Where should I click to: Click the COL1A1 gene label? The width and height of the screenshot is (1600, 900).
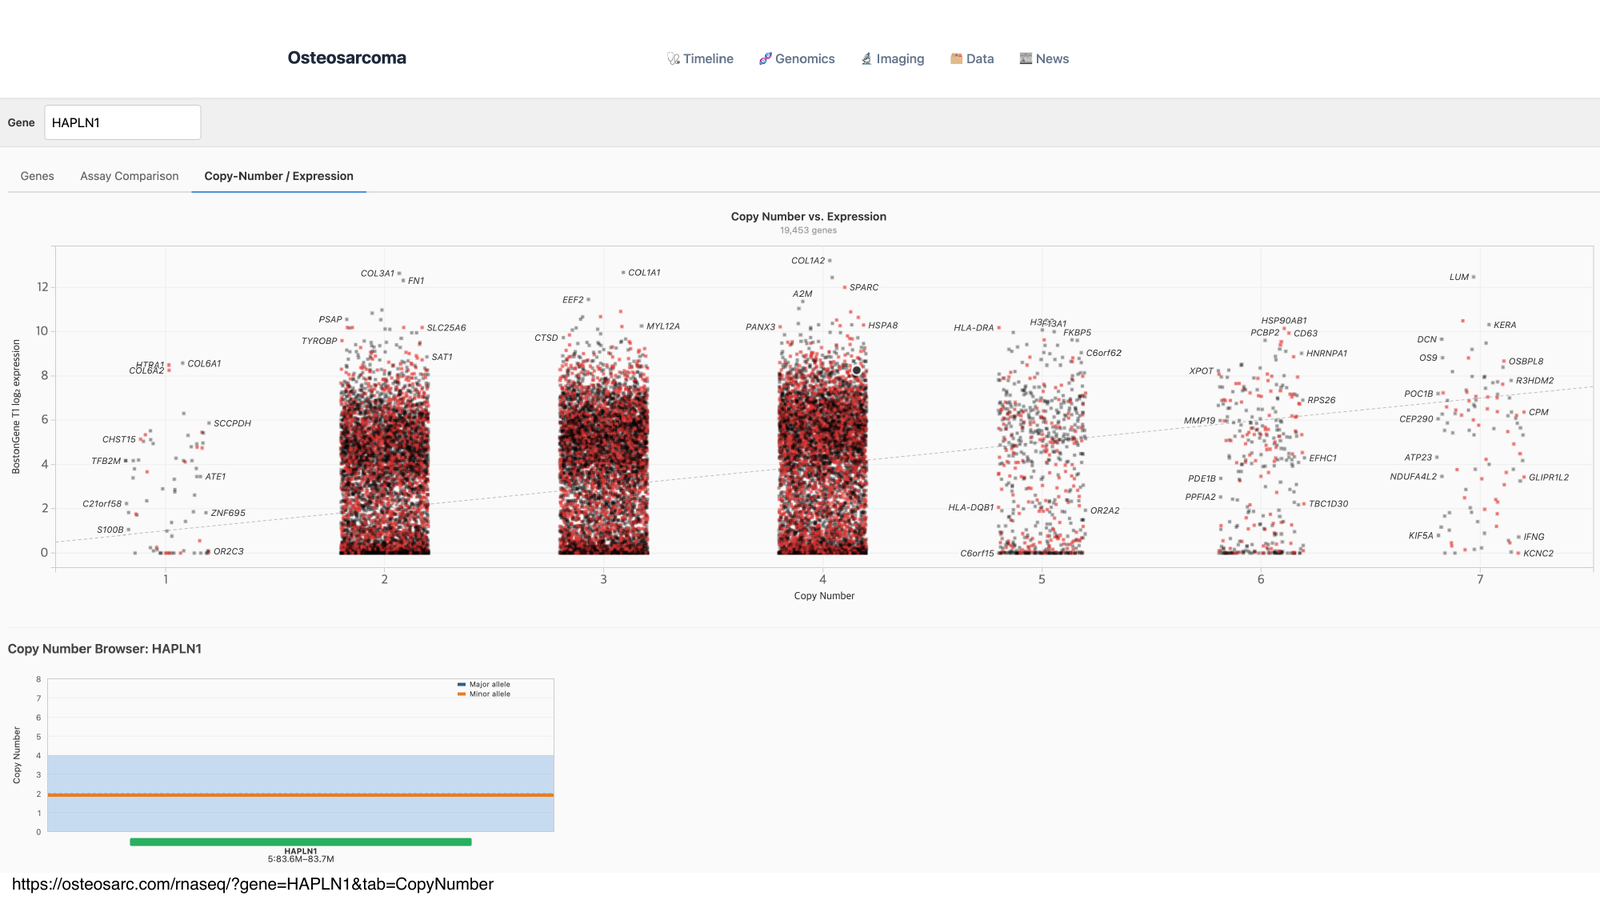pos(644,272)
